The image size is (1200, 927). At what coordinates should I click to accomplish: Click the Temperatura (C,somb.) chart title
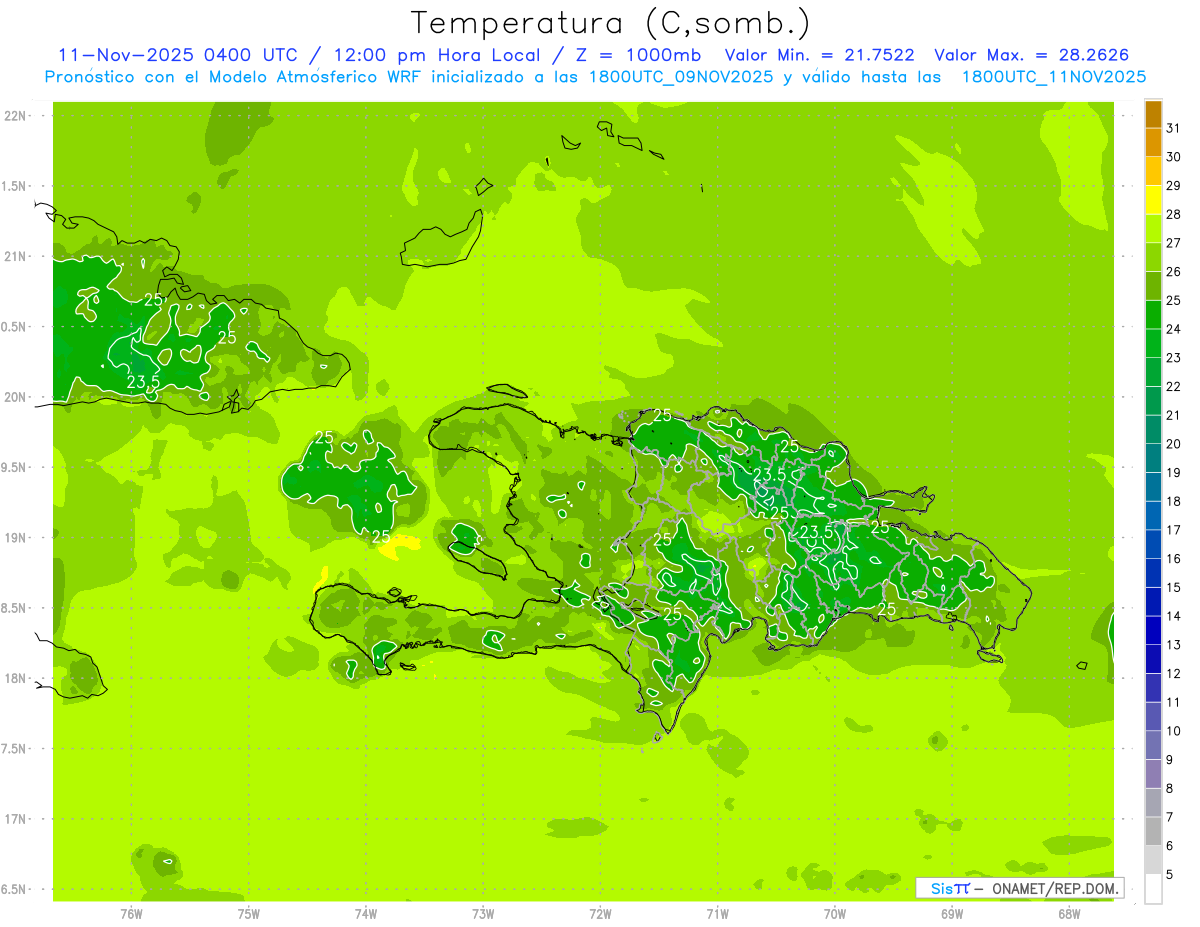click(x=610, y=23)
